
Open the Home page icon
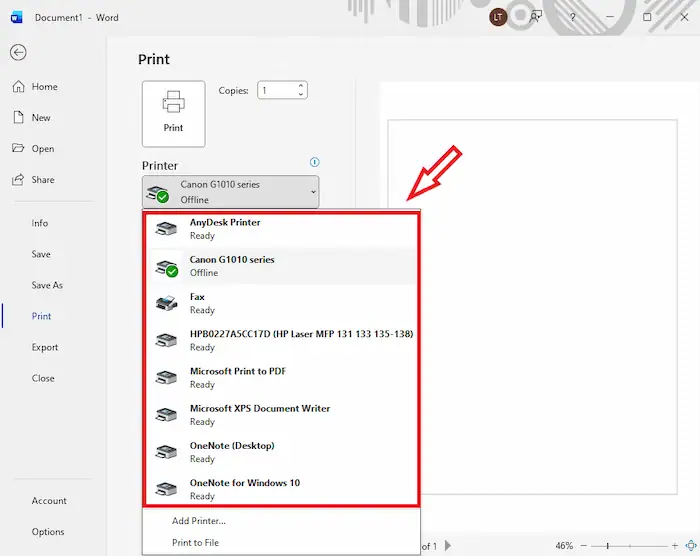pyautogui.click(x=18, y=87)
